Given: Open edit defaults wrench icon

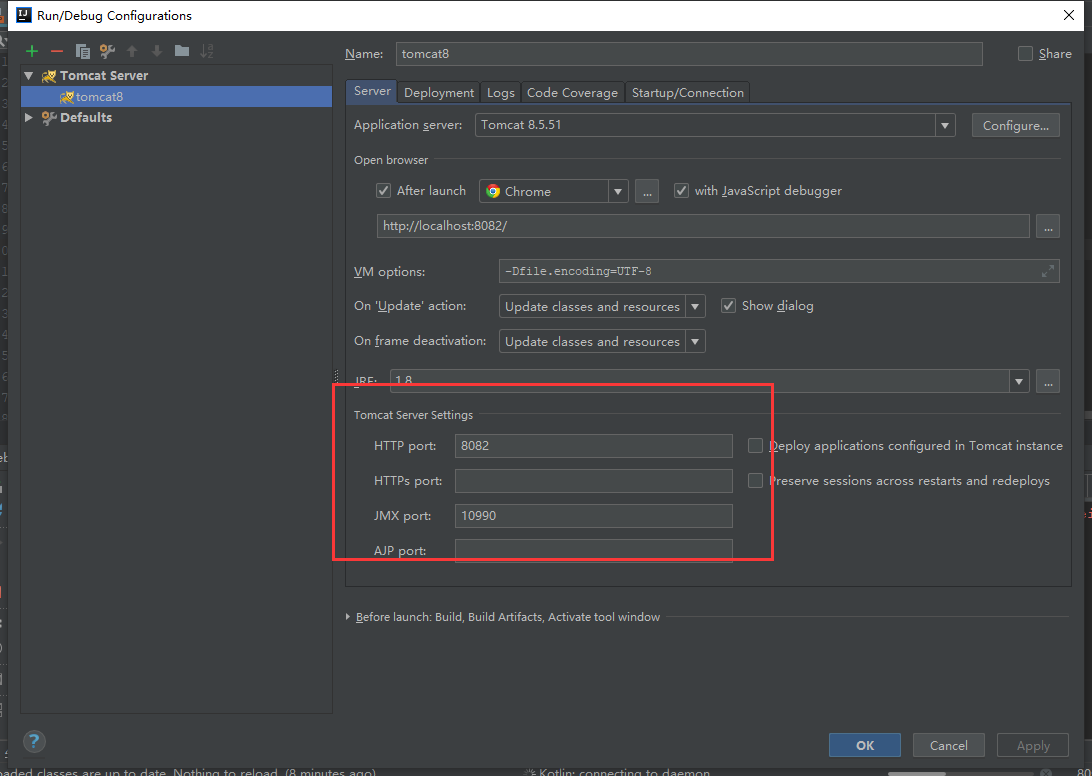Looking at the screenshot, I should tap(107, 51).
